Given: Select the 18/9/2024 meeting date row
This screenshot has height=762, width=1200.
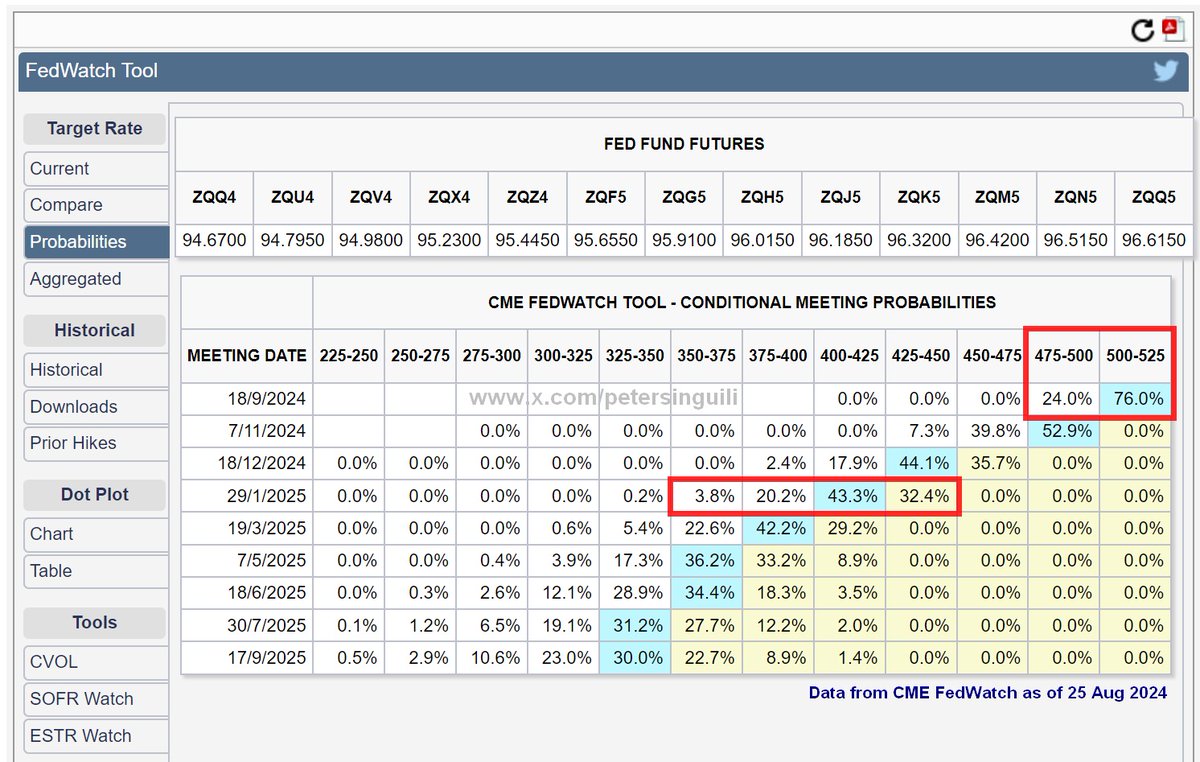Looking at the screenshot, I should pyautogui.click(x=676, y=398).
